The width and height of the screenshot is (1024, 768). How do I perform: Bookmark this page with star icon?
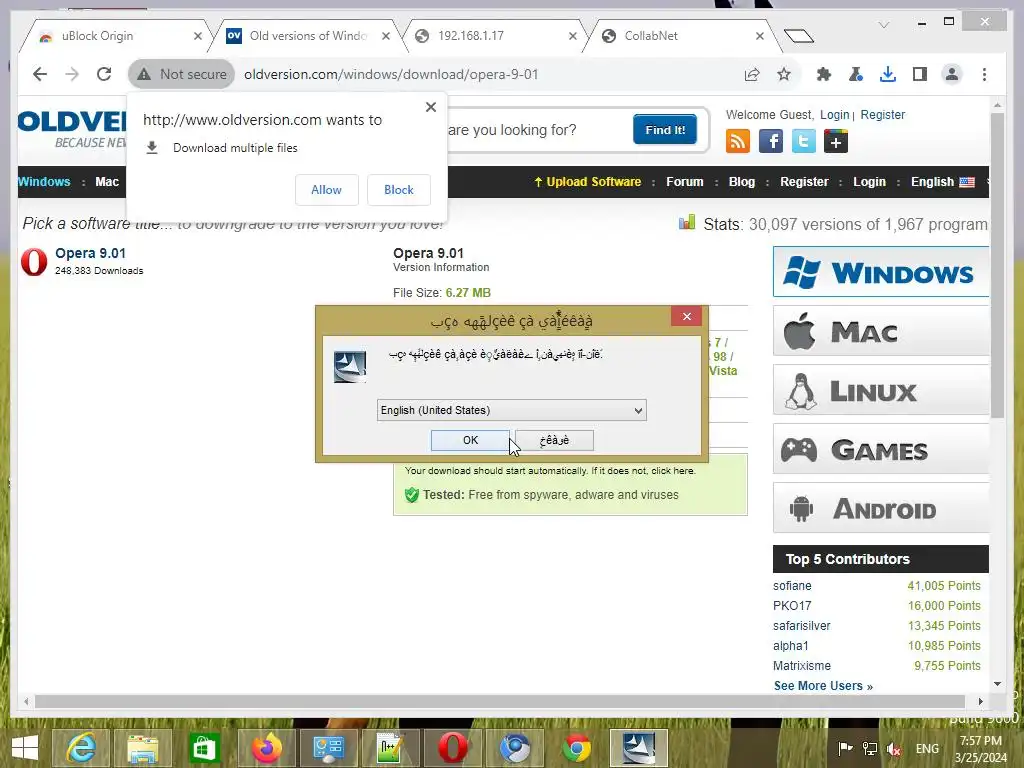pos(784,74)
